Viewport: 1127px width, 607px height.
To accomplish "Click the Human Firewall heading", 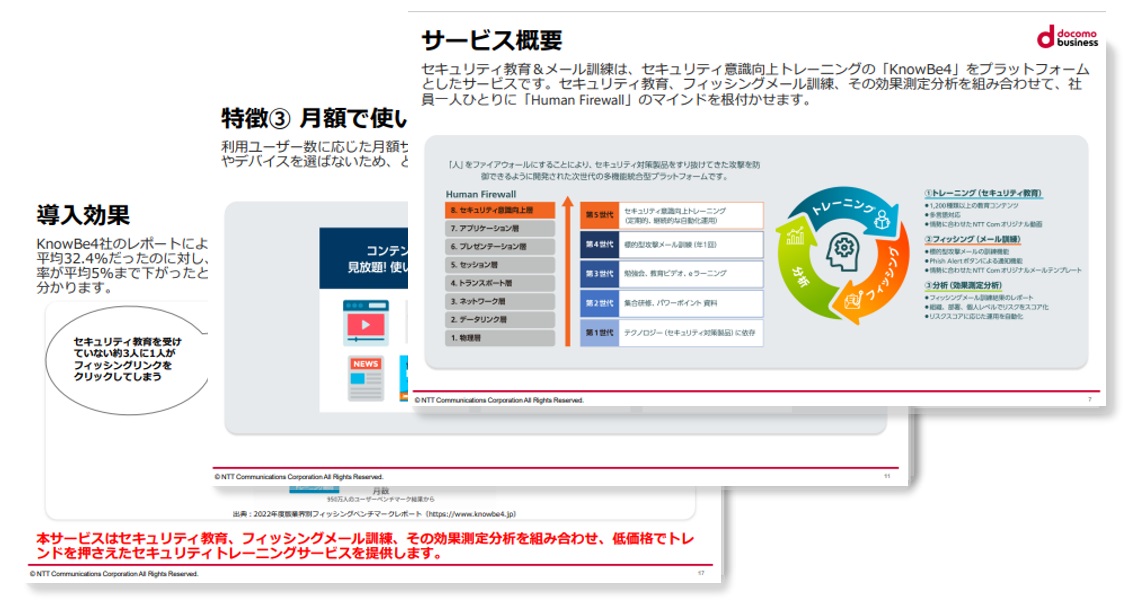I will click(x=481, y=194).
